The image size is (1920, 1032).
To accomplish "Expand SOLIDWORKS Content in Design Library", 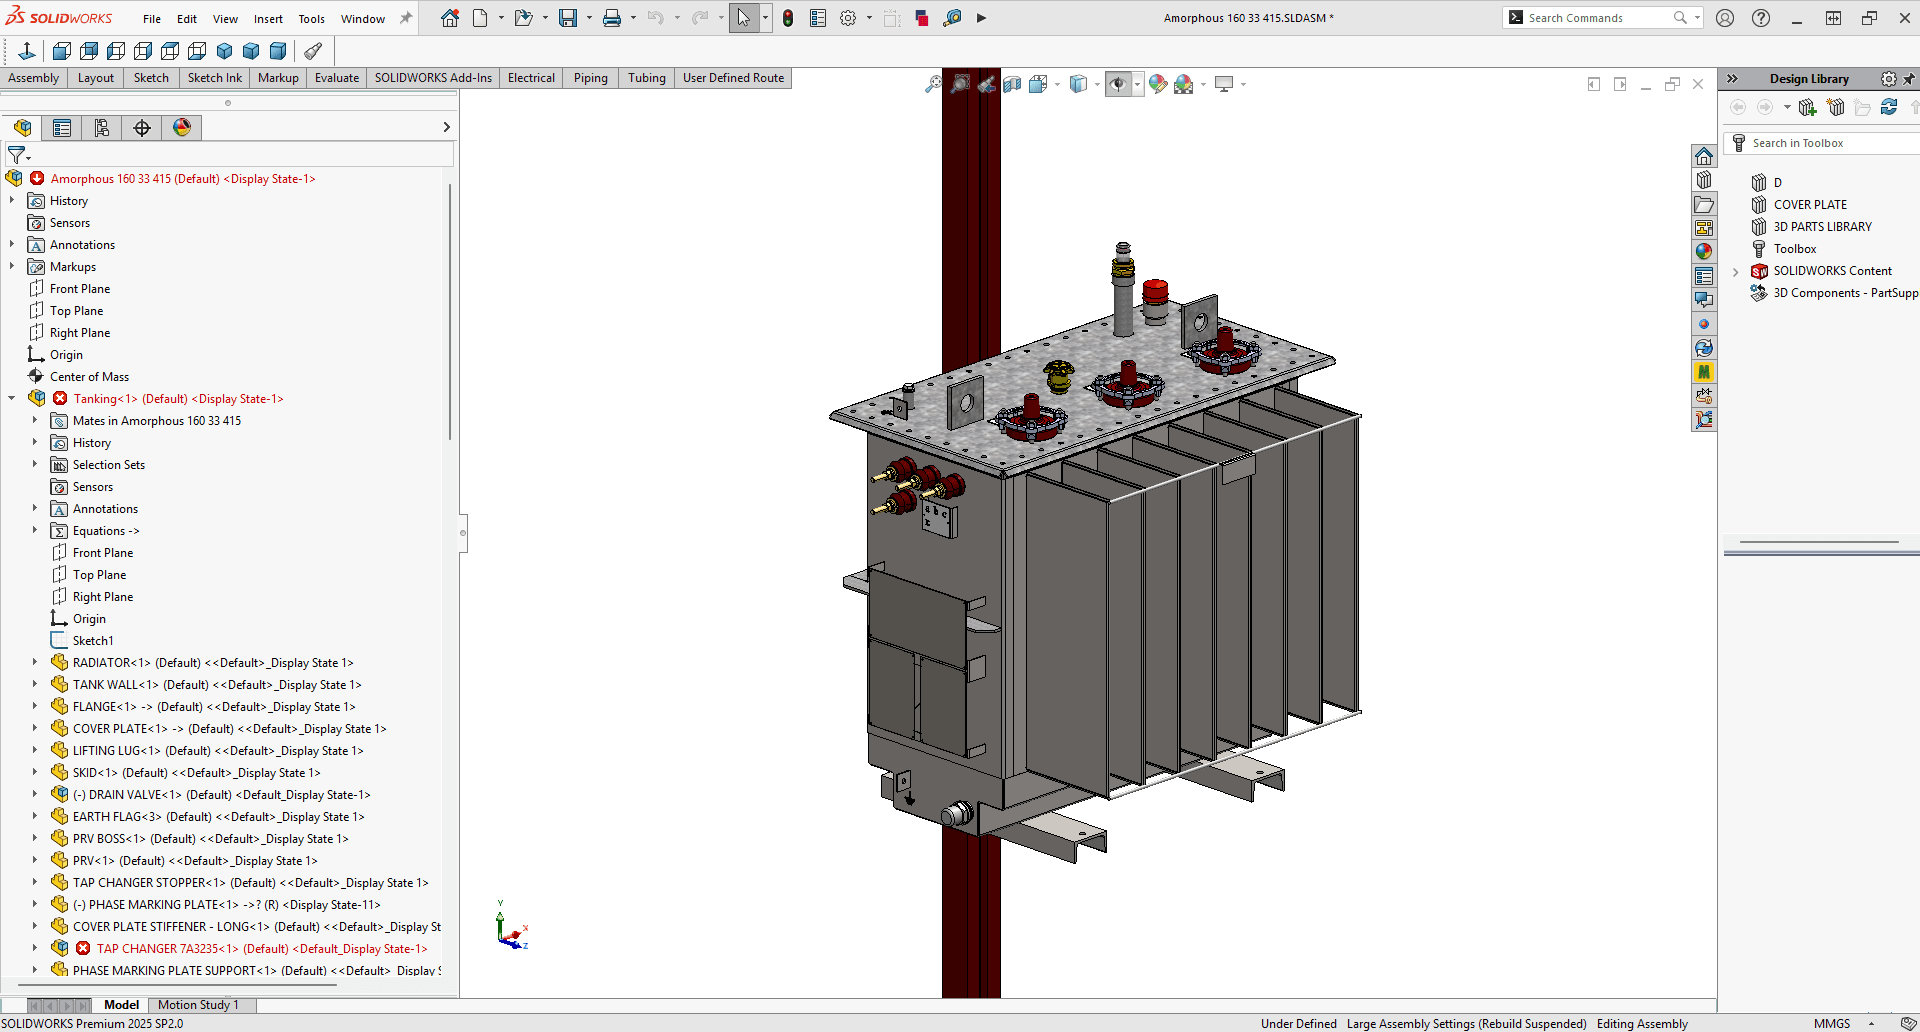I will [1736, 270].
